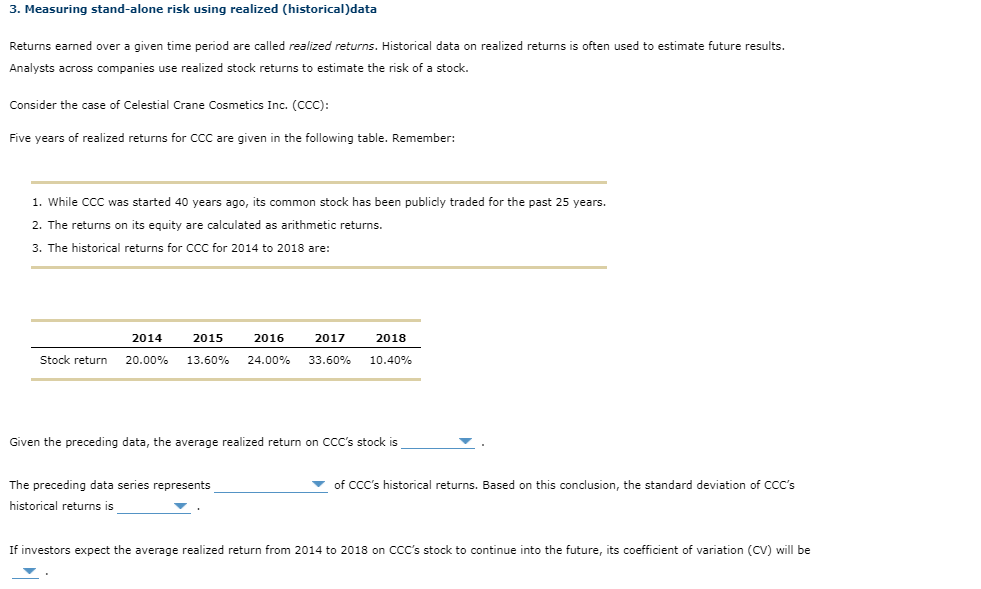This screenshot has height=589, width=981.
Task: Click the 20.00% stock return value
Action: pyautogui.click(x=144, y=360)
